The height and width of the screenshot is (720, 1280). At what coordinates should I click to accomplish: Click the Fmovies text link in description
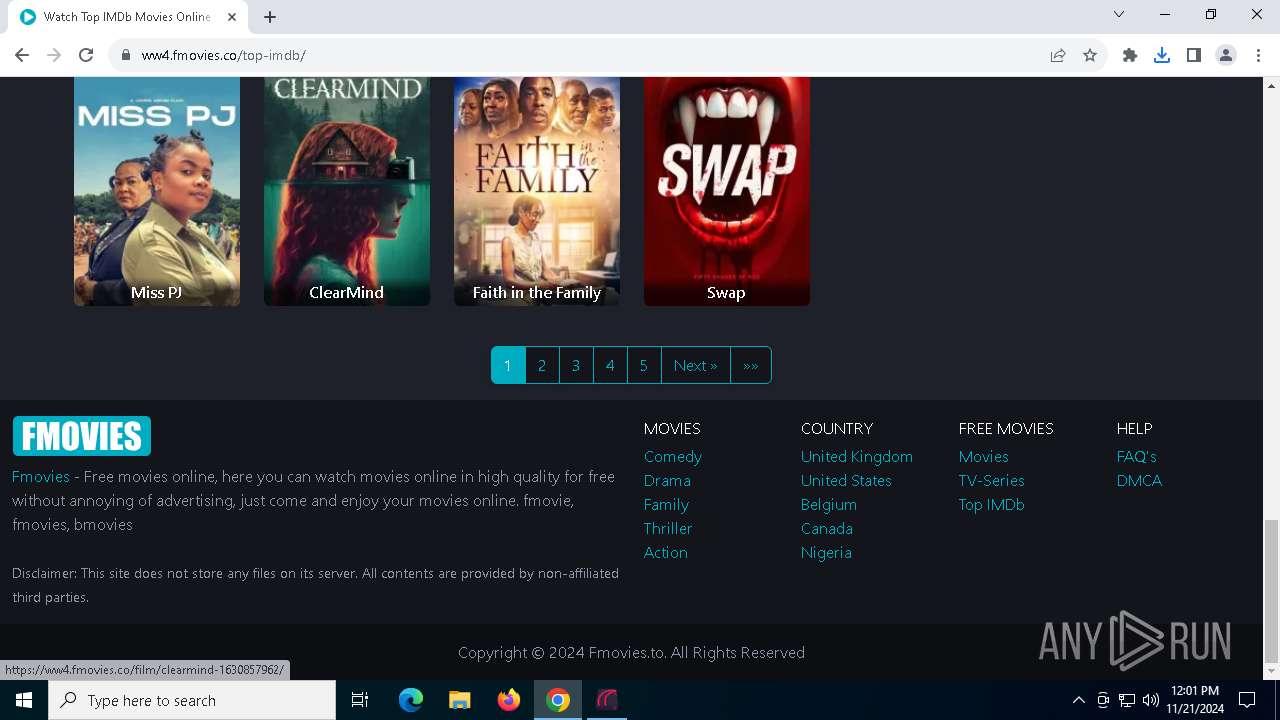click(x=41, y=476)
